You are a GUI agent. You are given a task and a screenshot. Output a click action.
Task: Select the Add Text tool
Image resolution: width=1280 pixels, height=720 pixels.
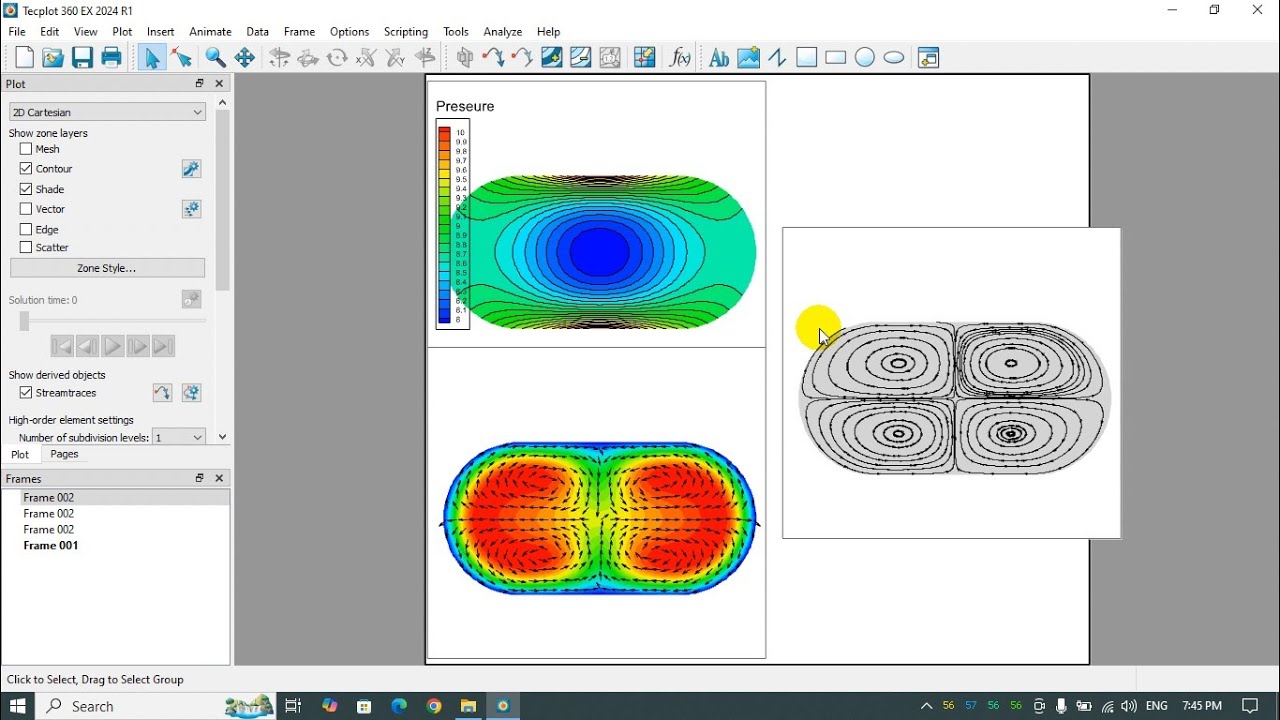(x=718, y=58)
